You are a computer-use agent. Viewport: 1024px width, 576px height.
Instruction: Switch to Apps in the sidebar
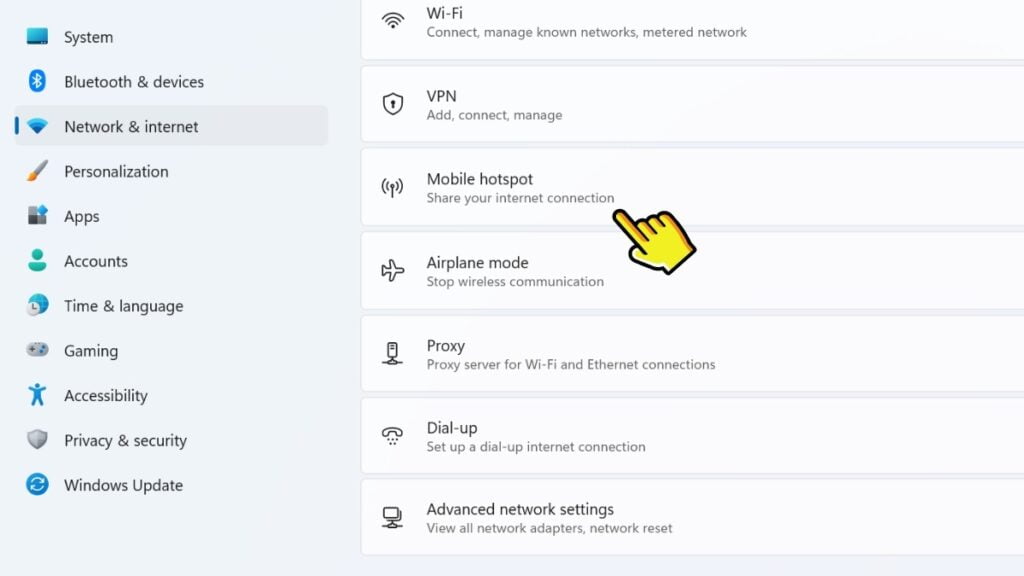(x=81, y=216)
